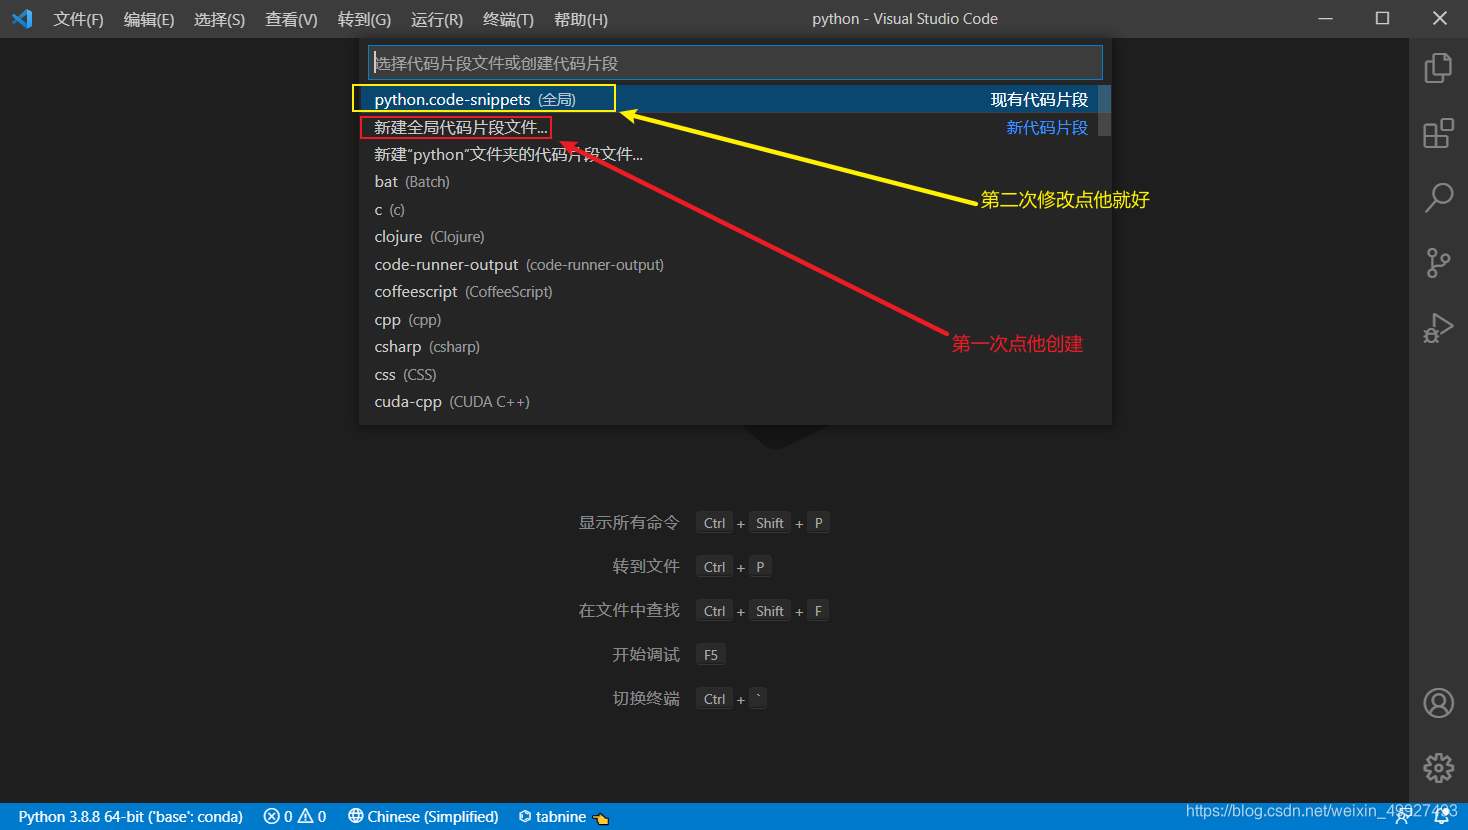Open the Run and Debug icon
The width and height of the screenshot is (1468, 830).
tap(1438, 328)
